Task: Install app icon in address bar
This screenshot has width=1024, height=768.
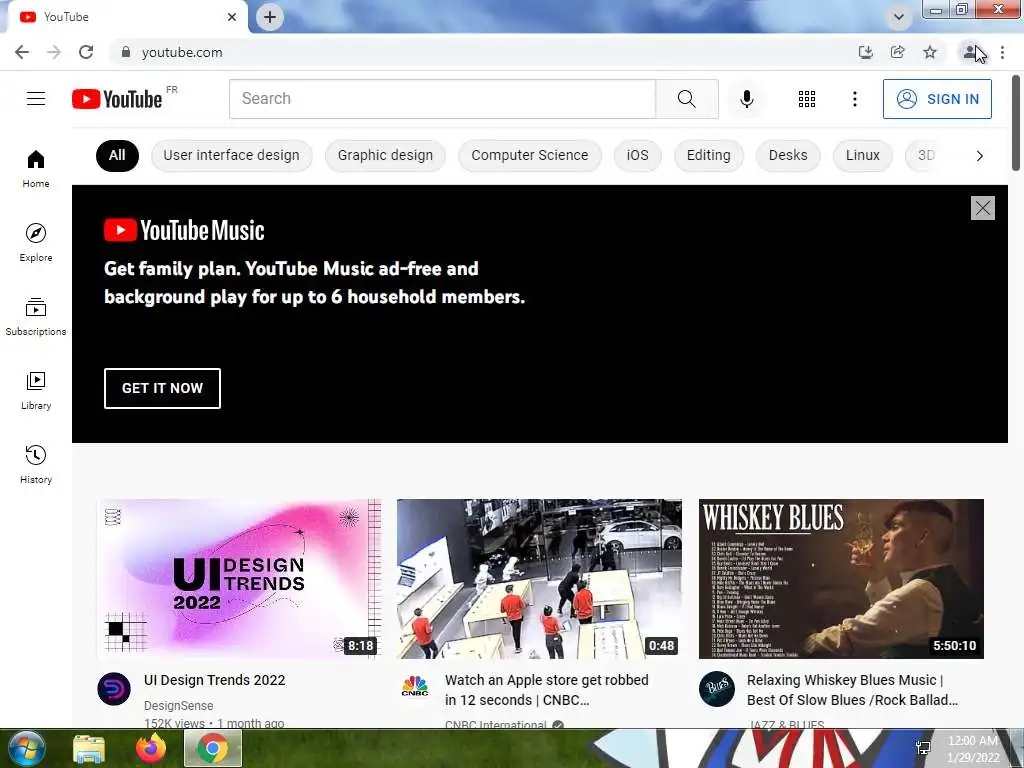Action: click(x=865, y=52)
